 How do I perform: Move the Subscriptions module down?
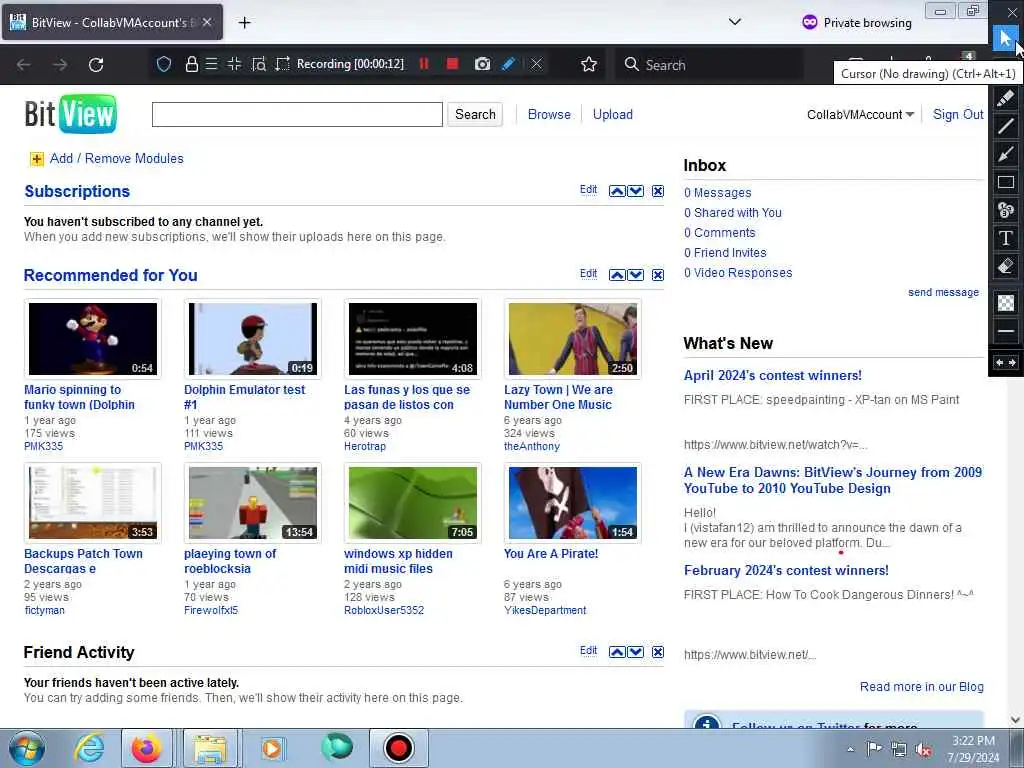(635, 191)
